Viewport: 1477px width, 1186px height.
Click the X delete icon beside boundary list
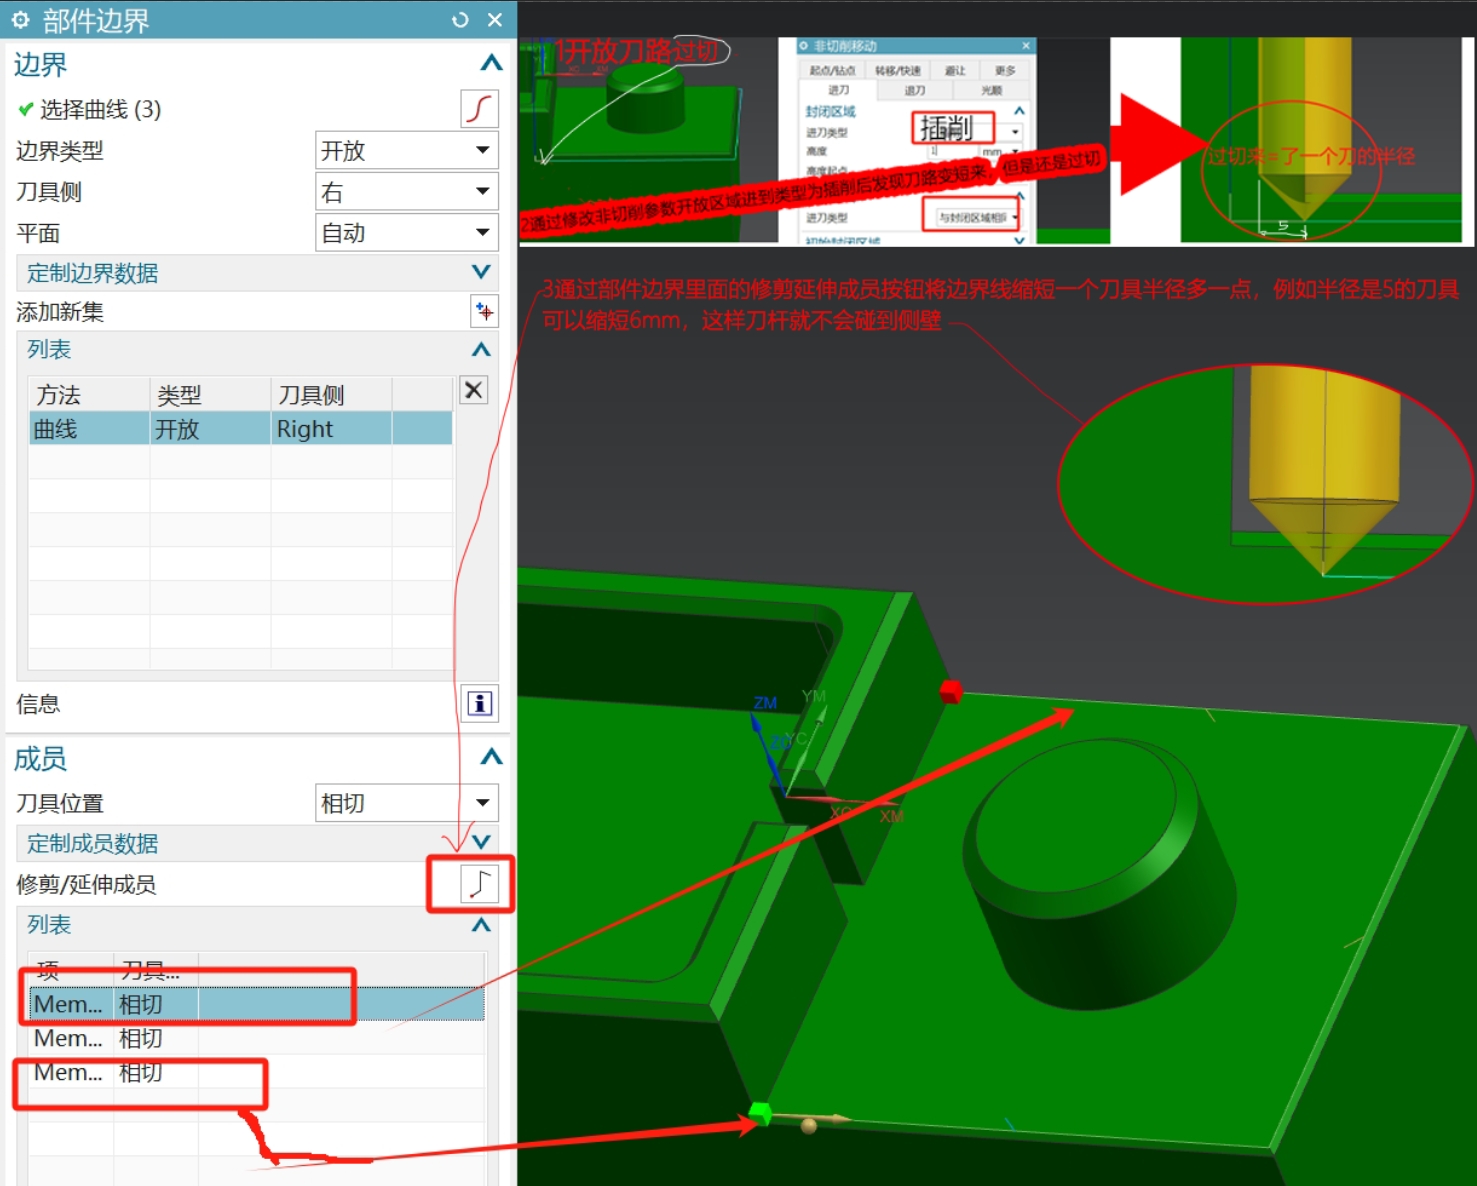click(x=474, y=390)
